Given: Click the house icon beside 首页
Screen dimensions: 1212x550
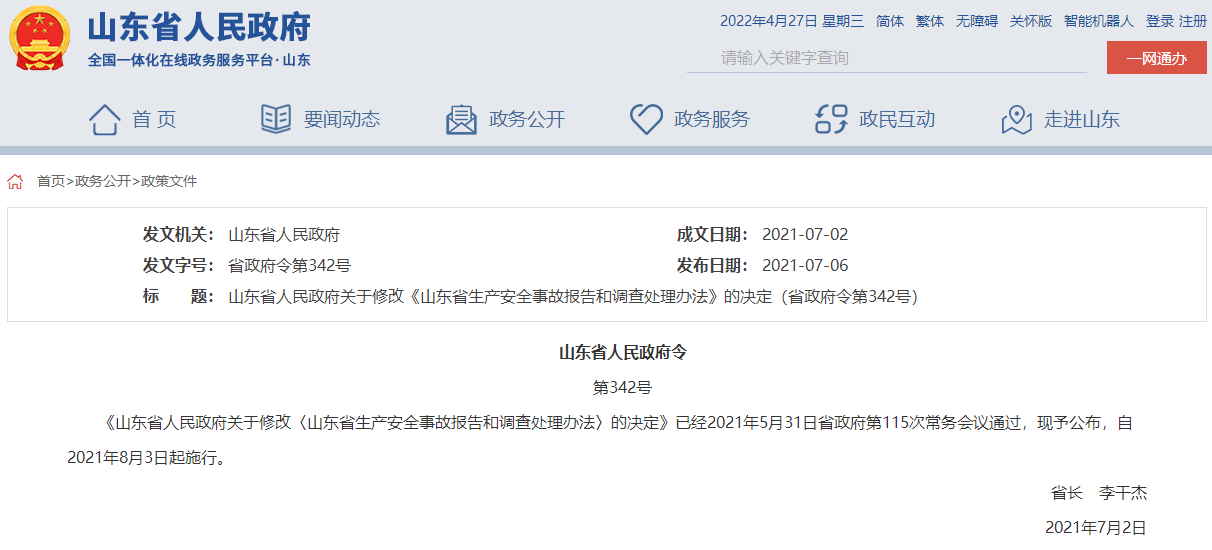Looking at the screenshot, I should coord(105,119).
